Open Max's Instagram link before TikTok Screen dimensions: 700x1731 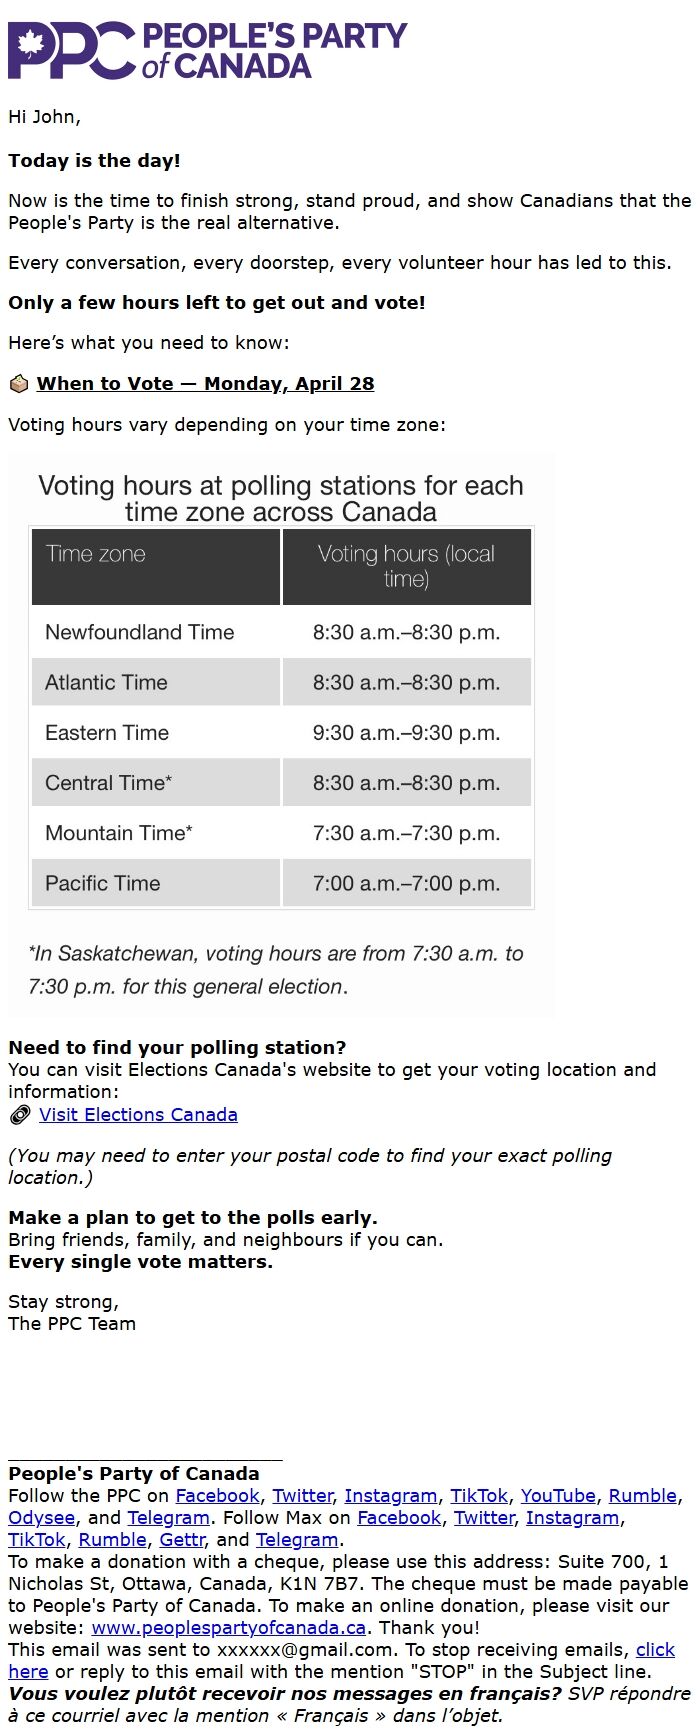coord(572,1518)
